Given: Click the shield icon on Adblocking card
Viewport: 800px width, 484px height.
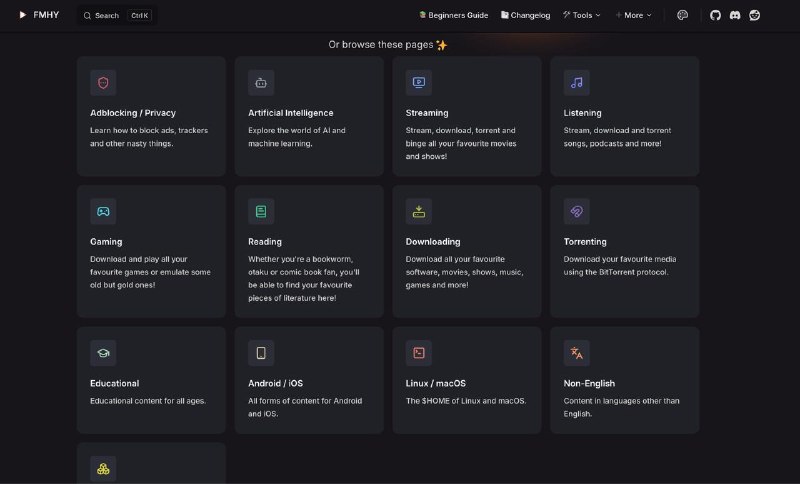Looking at the screenshot, I should (103, 83).
